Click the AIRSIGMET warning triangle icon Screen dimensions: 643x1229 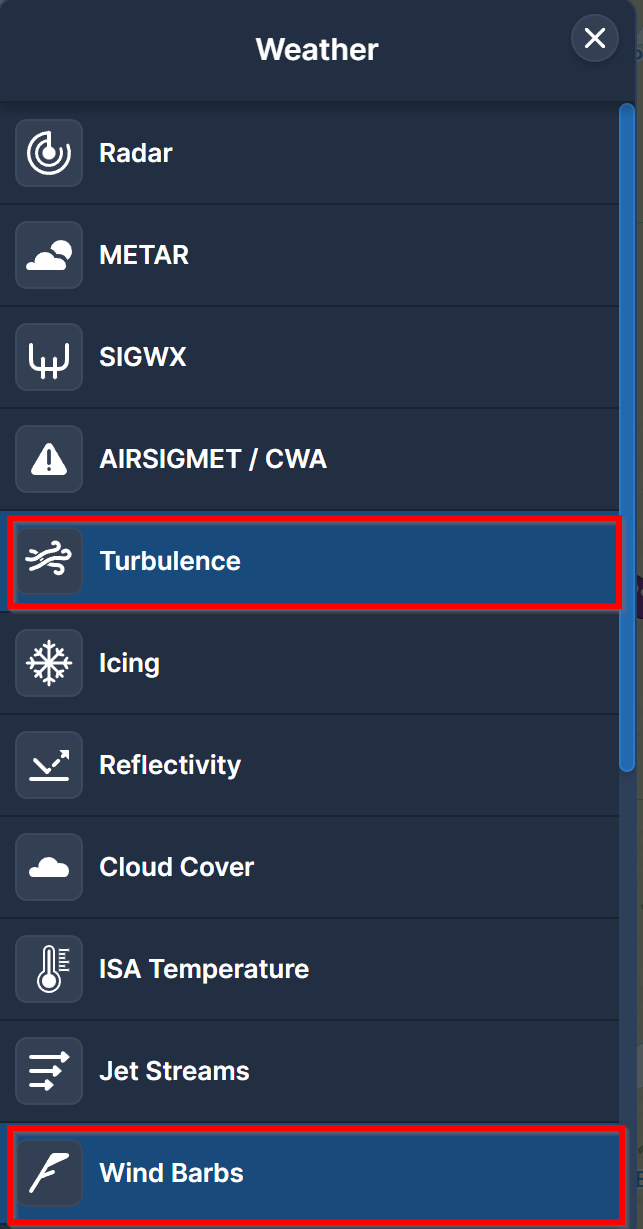click(49, 459)
